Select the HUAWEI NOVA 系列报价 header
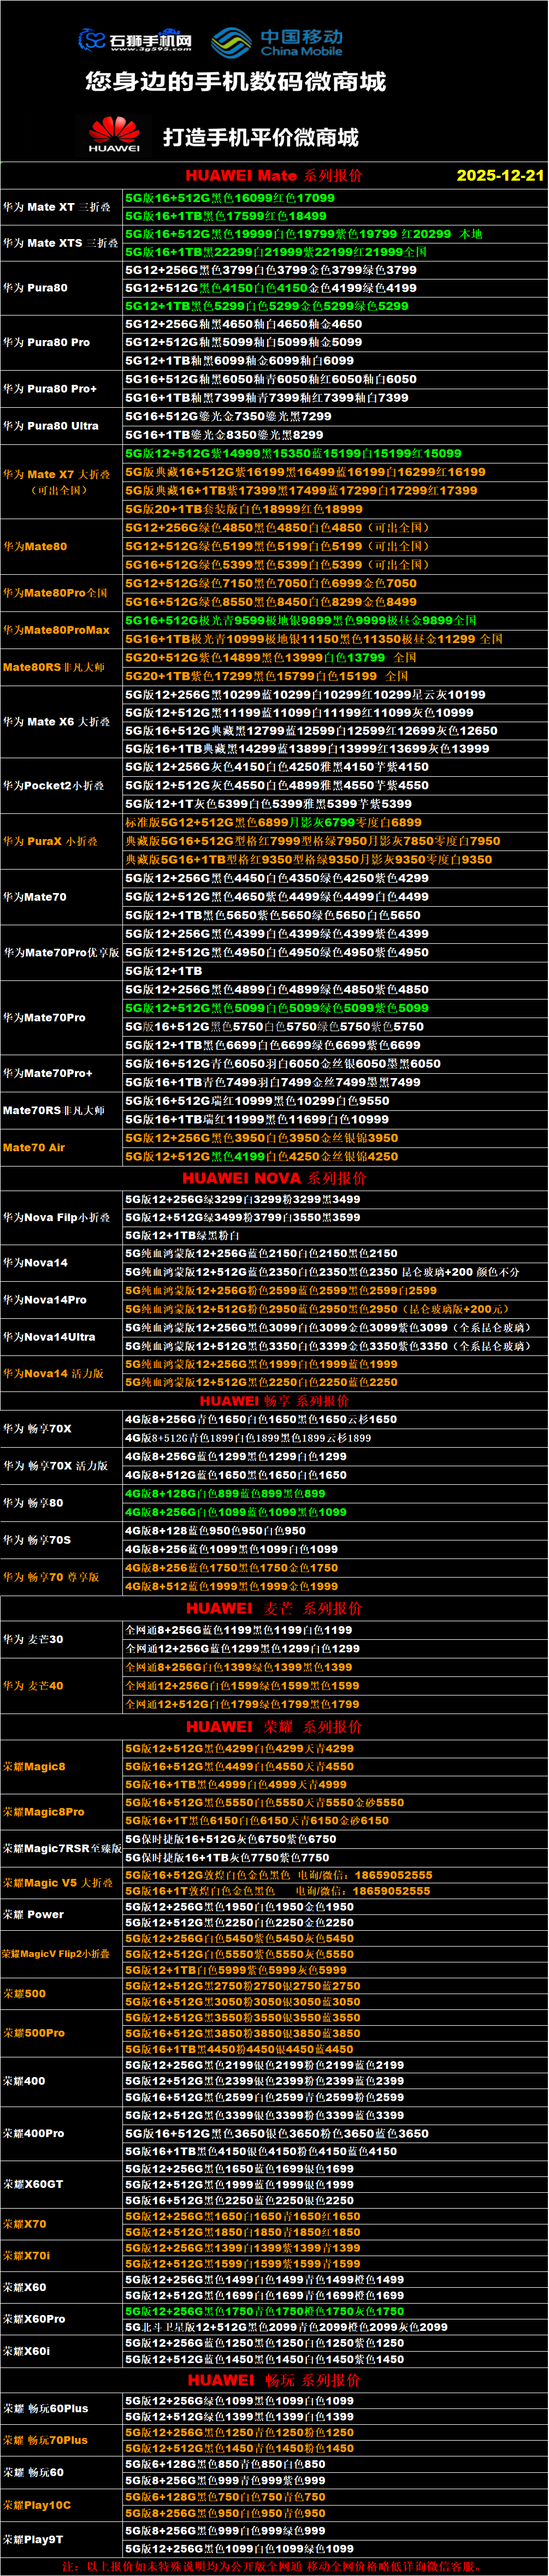Viewport: 549px width, 2576px height. [x=273, y=1178]
